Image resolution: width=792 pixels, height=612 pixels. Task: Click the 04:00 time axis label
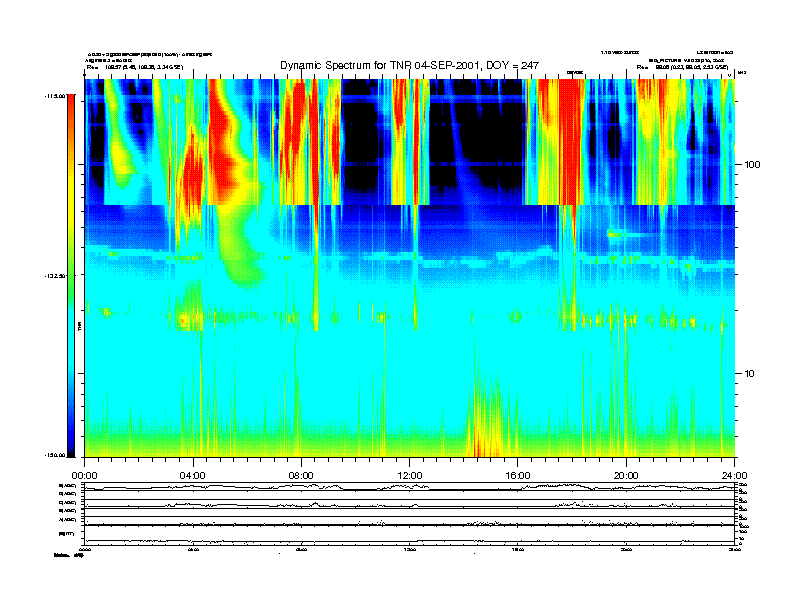193,476
